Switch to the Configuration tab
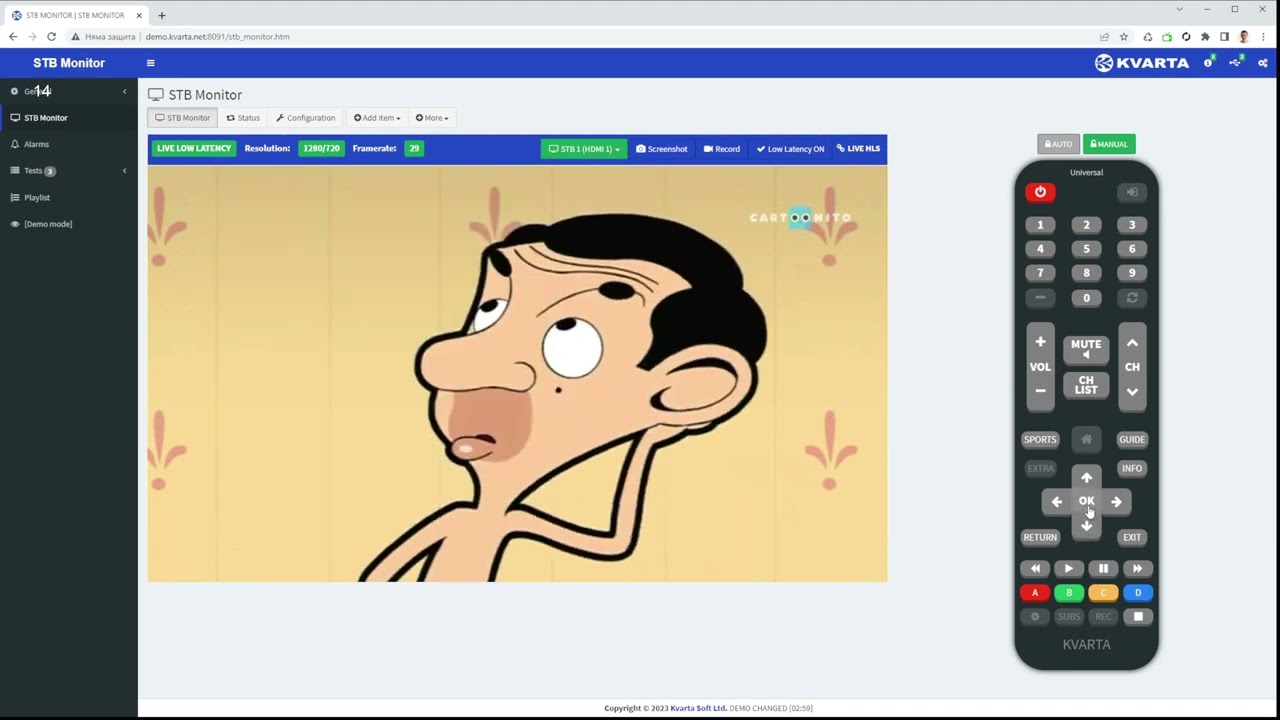The image size is (1280, 720). 306,118
